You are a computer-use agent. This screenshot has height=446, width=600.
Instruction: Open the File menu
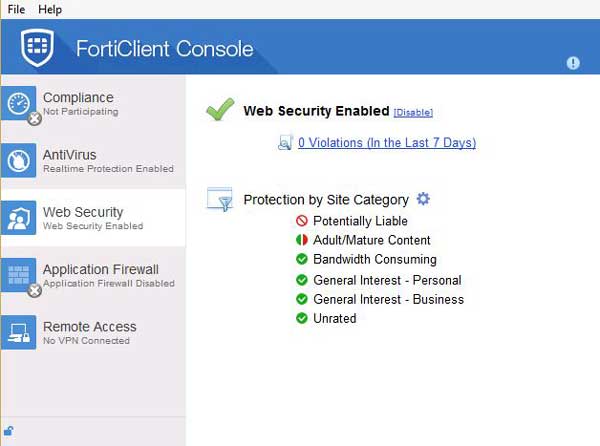pyautogui.click(x=15, y=9)
